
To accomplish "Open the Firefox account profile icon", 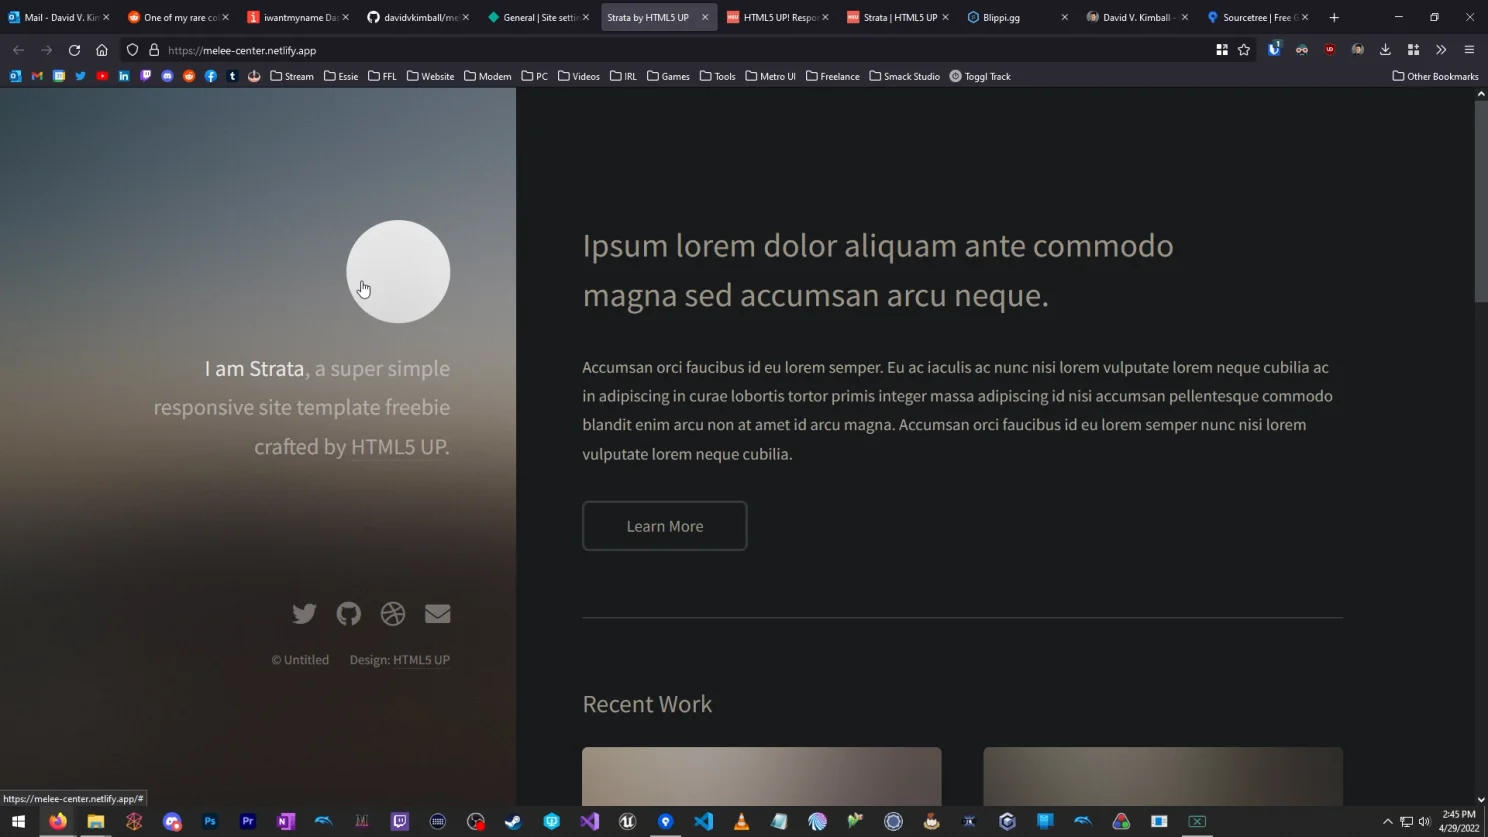I will [1358, 49].
